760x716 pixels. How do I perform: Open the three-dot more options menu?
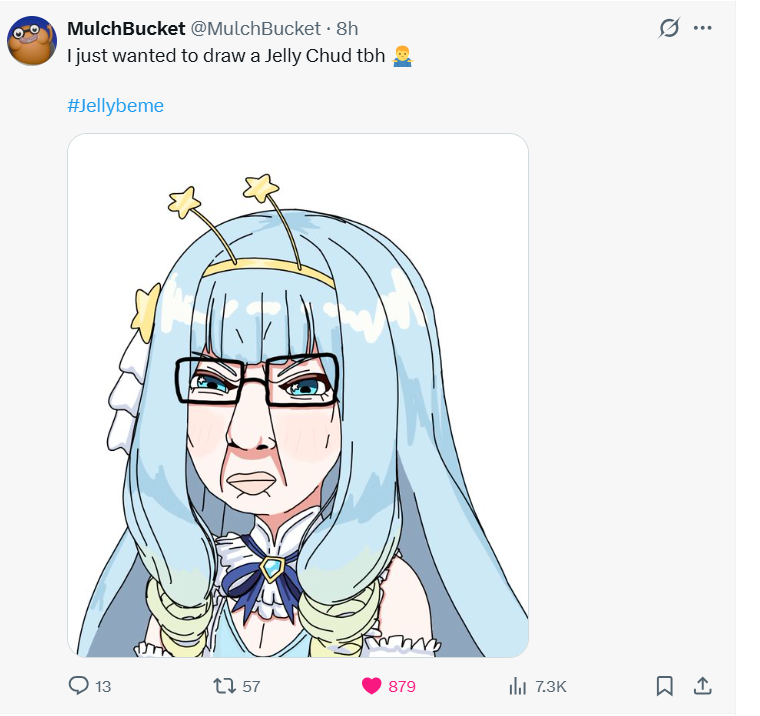click(702, 28)
